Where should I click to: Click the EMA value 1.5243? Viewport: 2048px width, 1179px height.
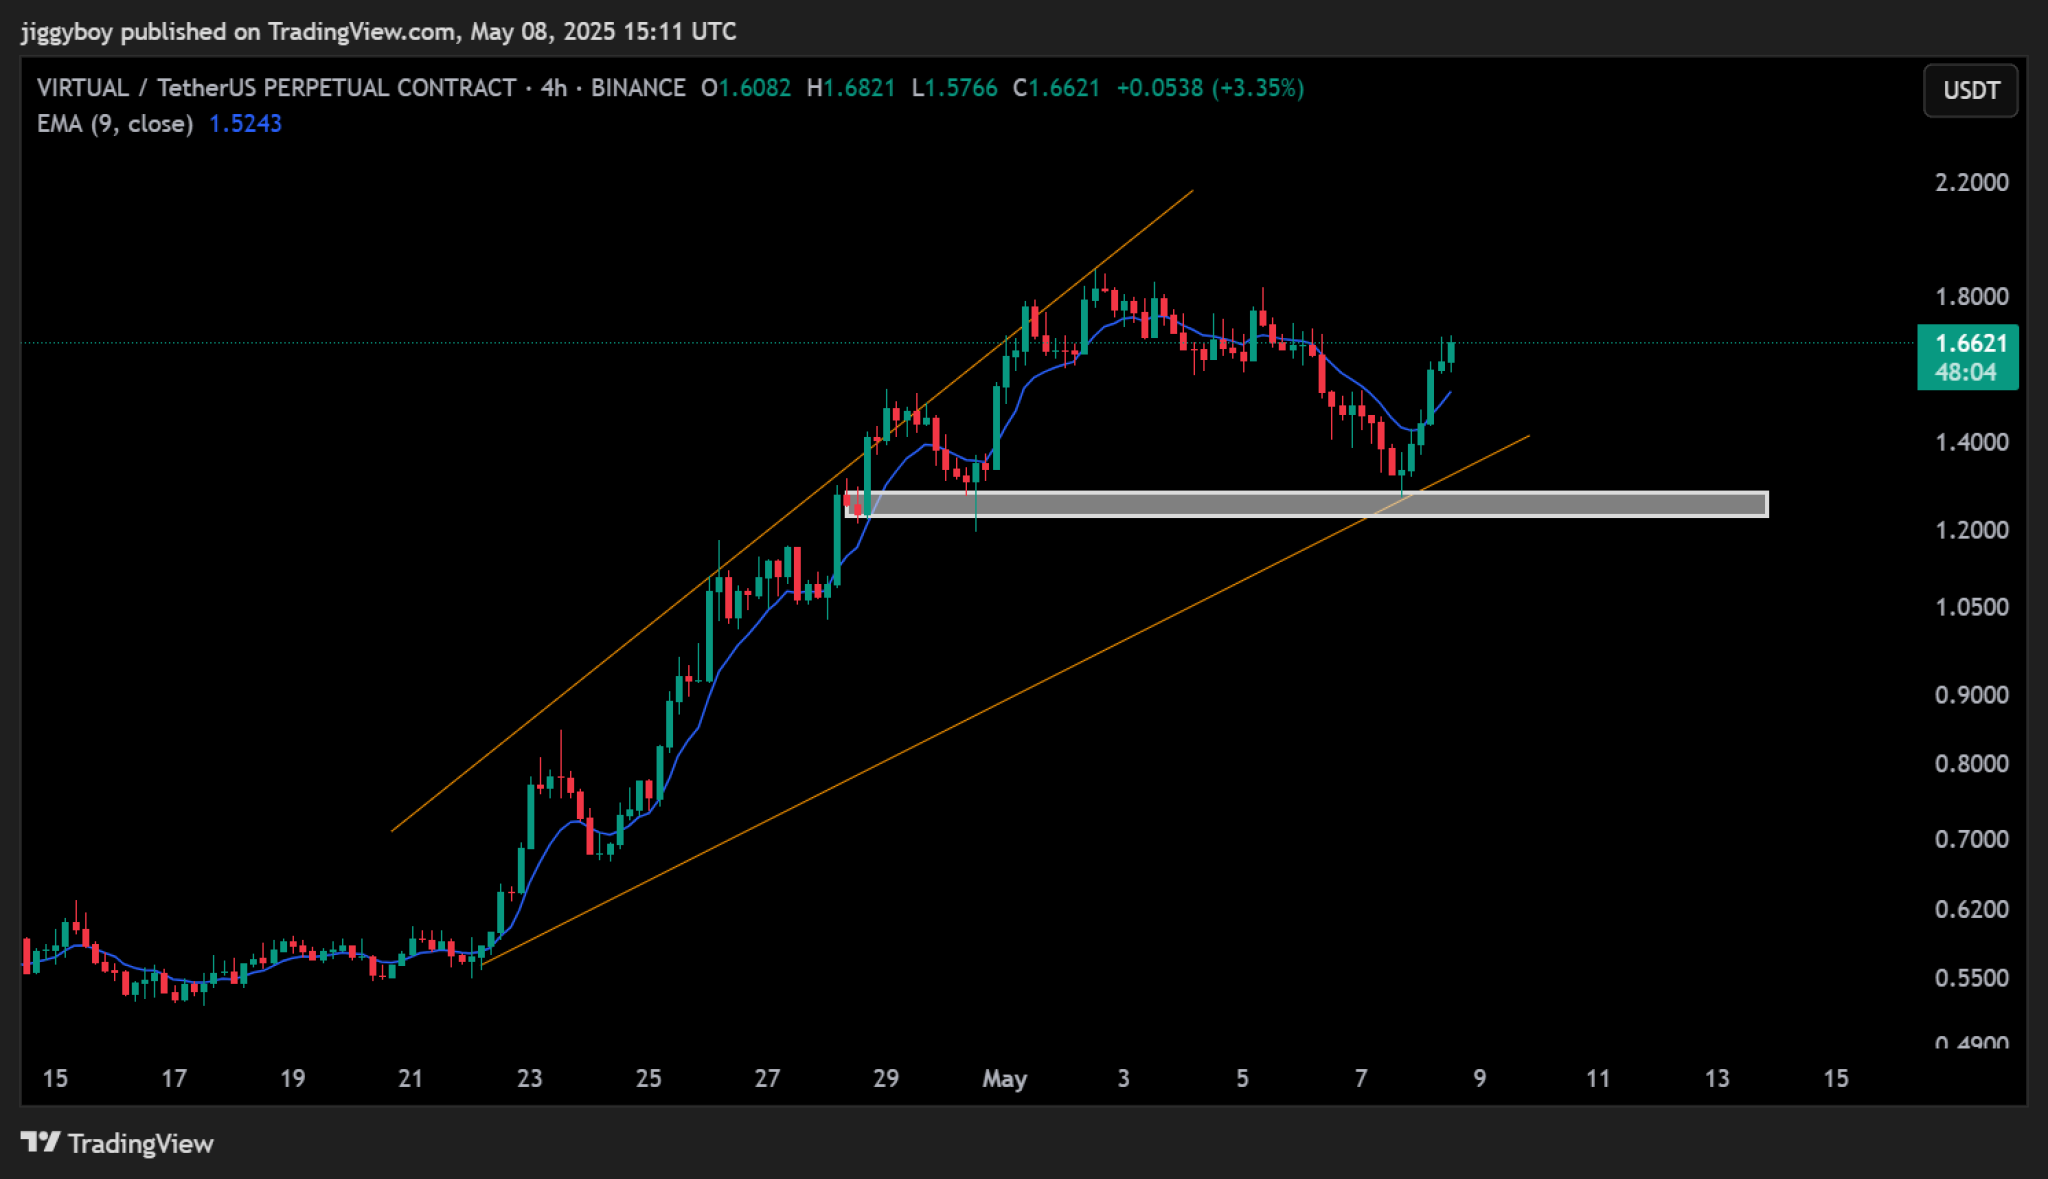tap(245, 124)
